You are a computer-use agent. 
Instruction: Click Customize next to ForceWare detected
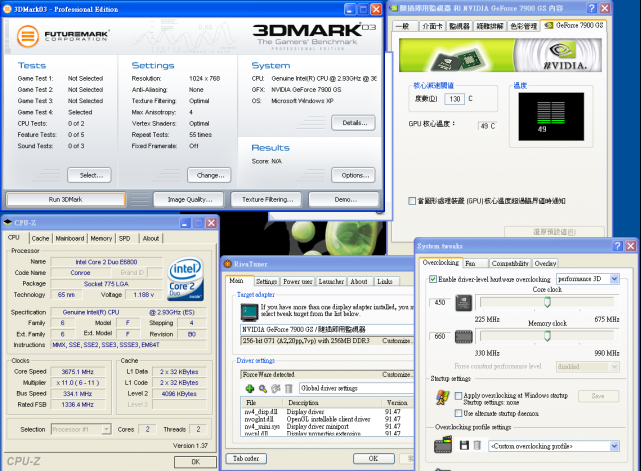coord(396,375)
